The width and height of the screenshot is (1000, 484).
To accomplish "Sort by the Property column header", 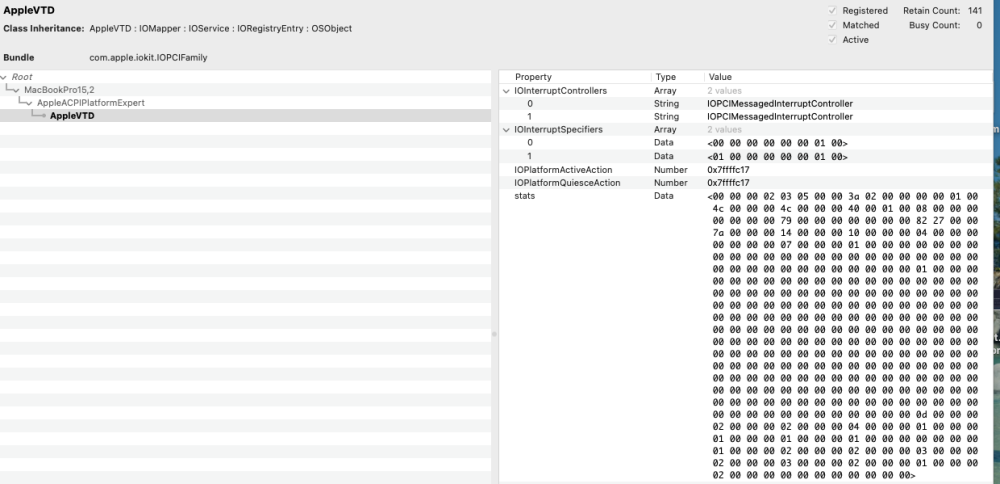I will [x=533, y=77].
